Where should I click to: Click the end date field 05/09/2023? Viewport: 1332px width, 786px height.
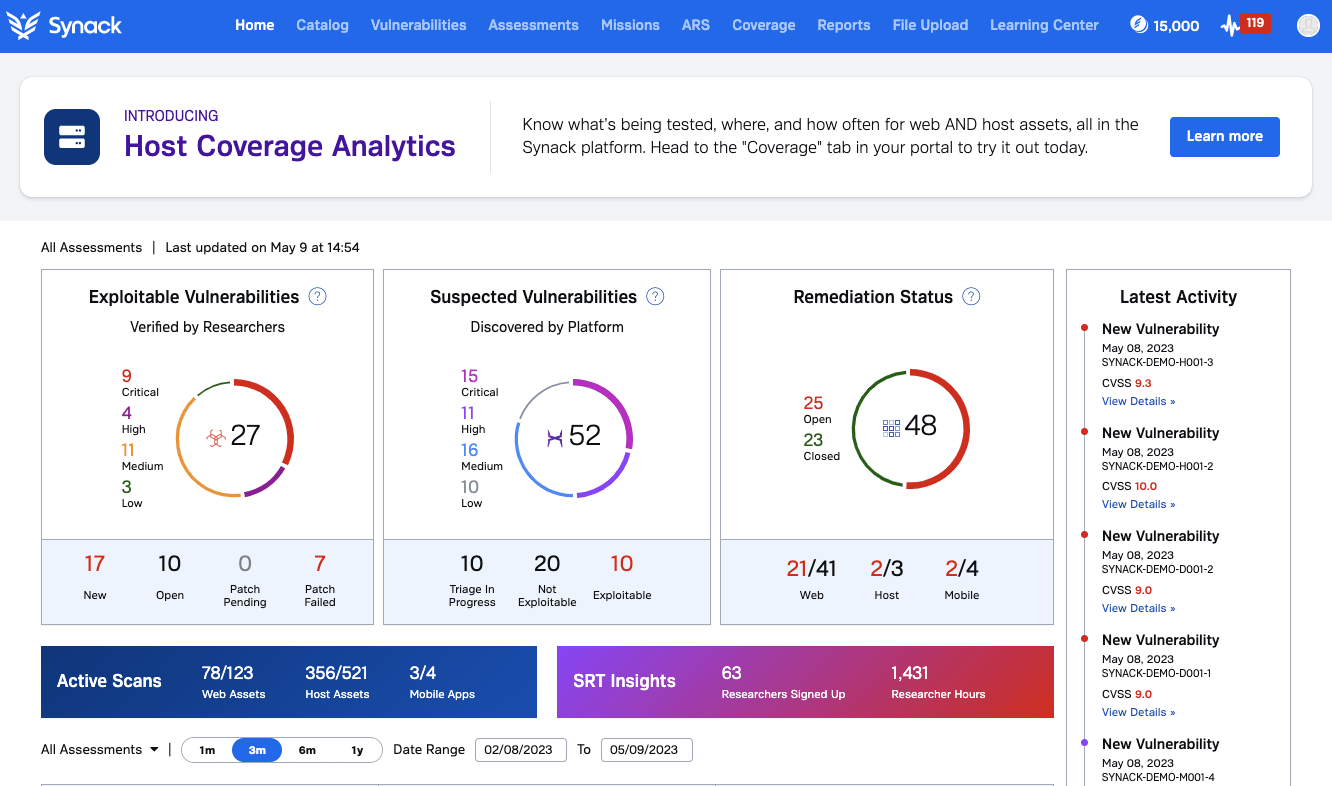point(646,750)
